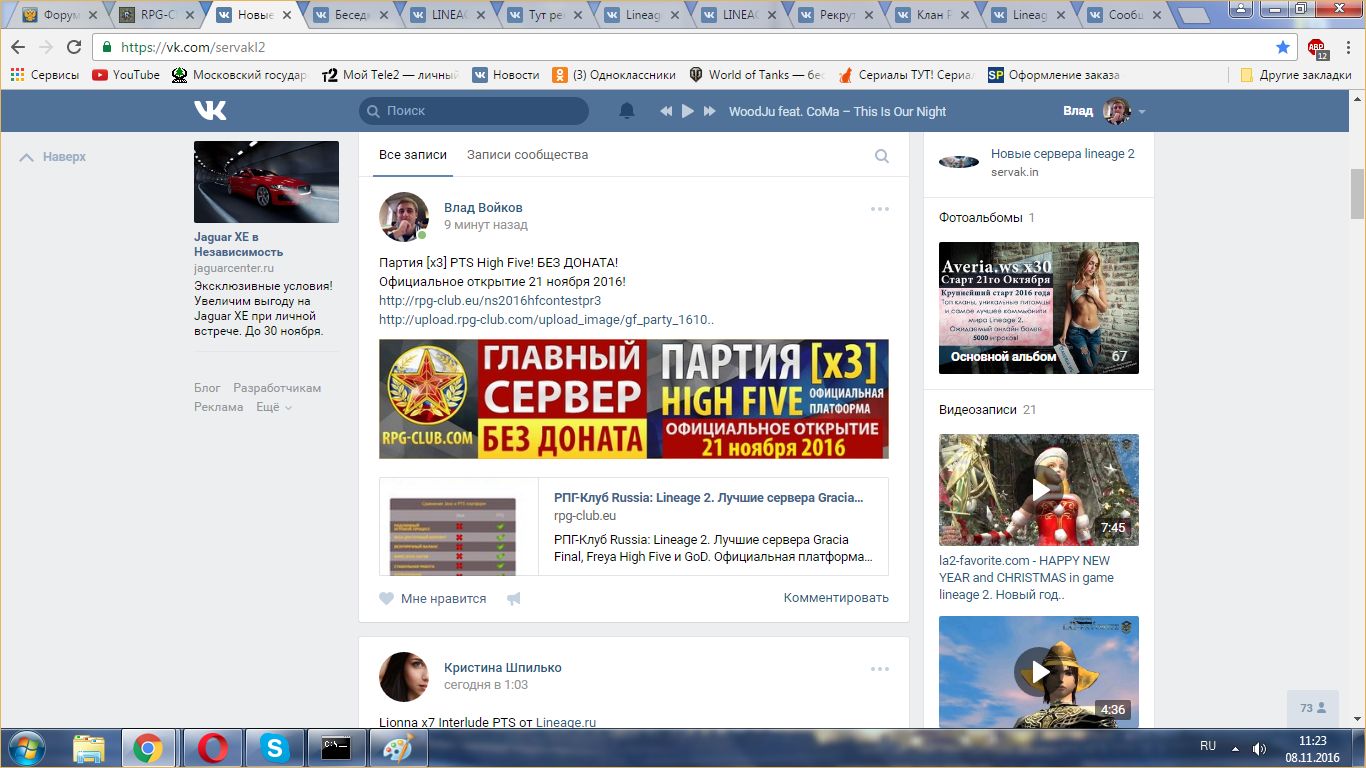Click the VK logo home icon
Screen dimensions: 1366x768
coord(210,111)
